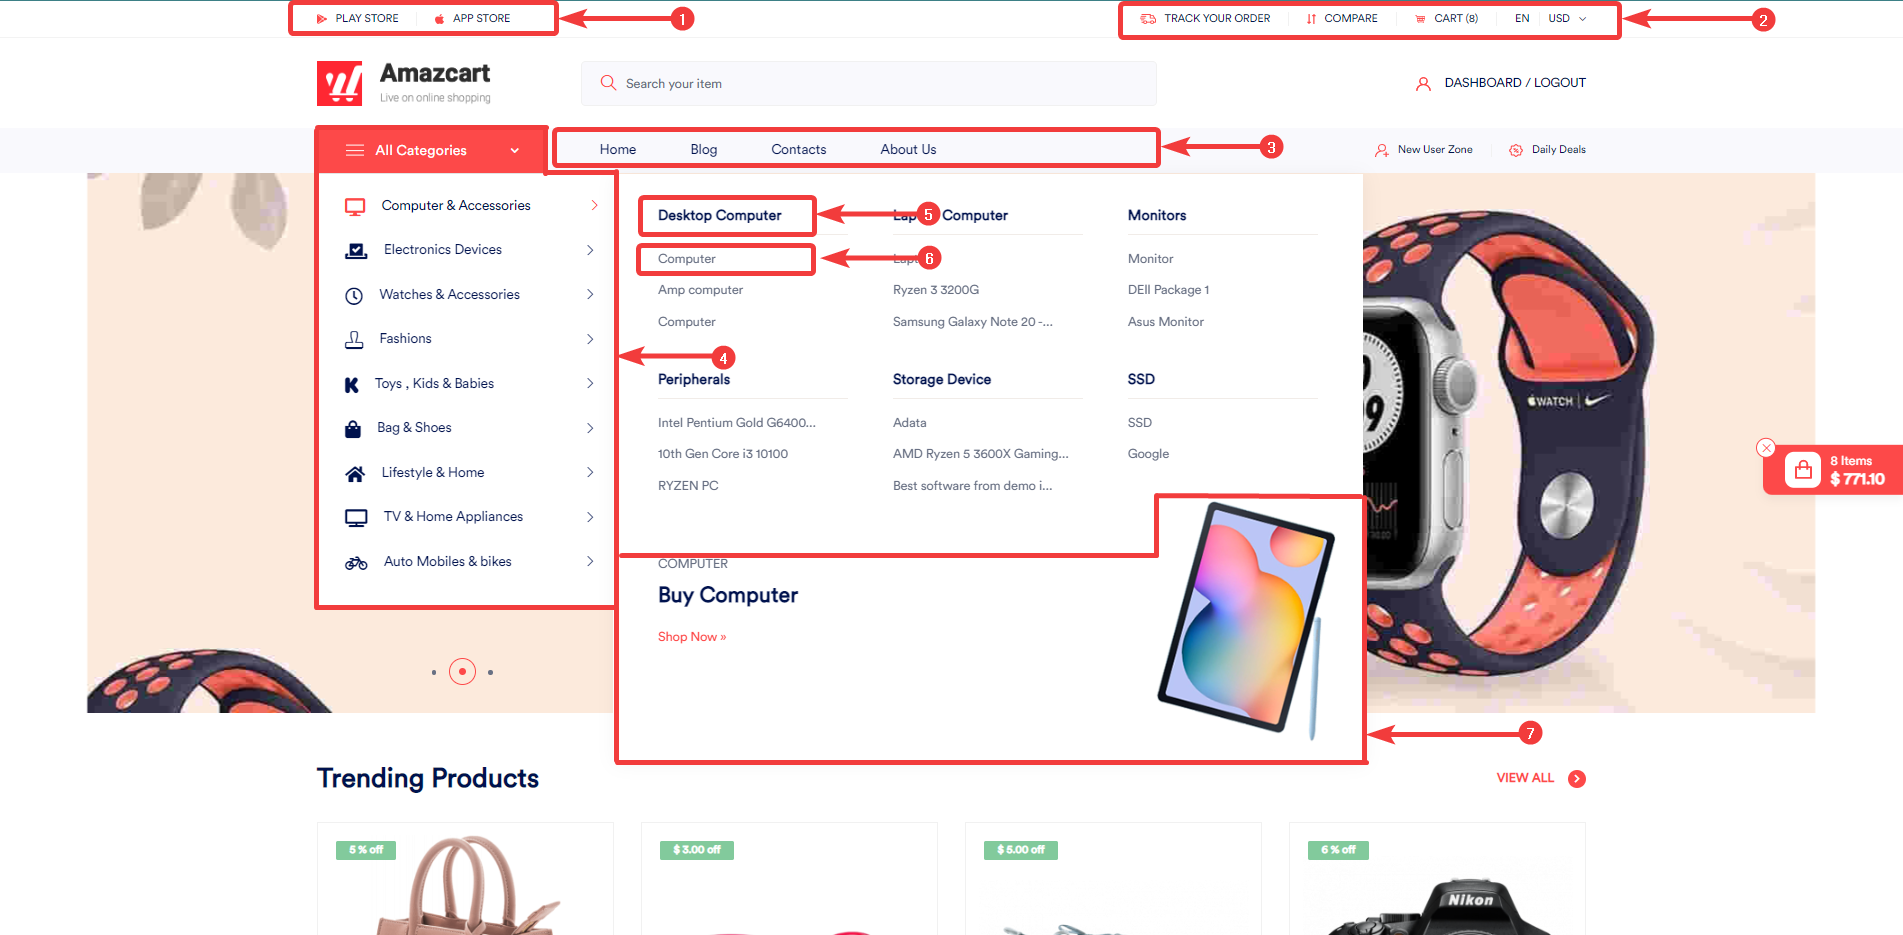The height and width of the screenshot is (935, 1903).
Task: Open the floating cart bag icon
Action: pos(1802,470)
